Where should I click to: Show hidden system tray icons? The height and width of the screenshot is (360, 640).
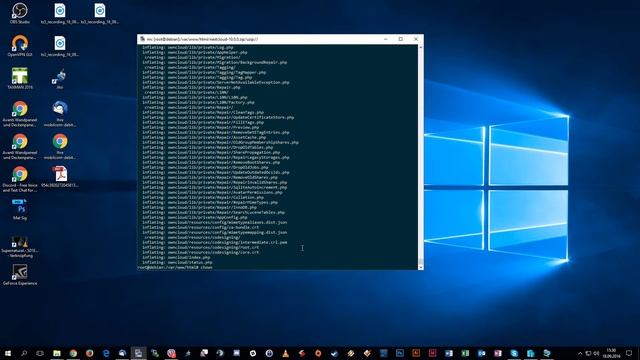click(580, 353)
